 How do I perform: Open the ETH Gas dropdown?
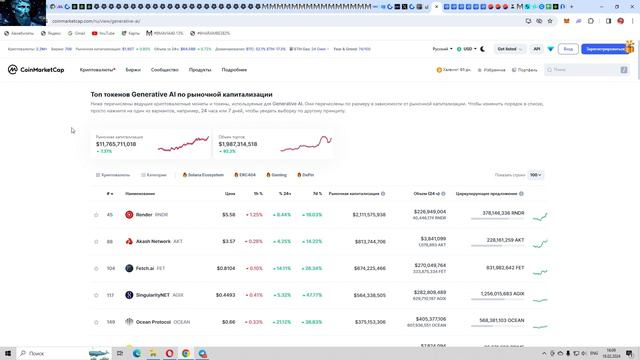[x=309, y=49]
